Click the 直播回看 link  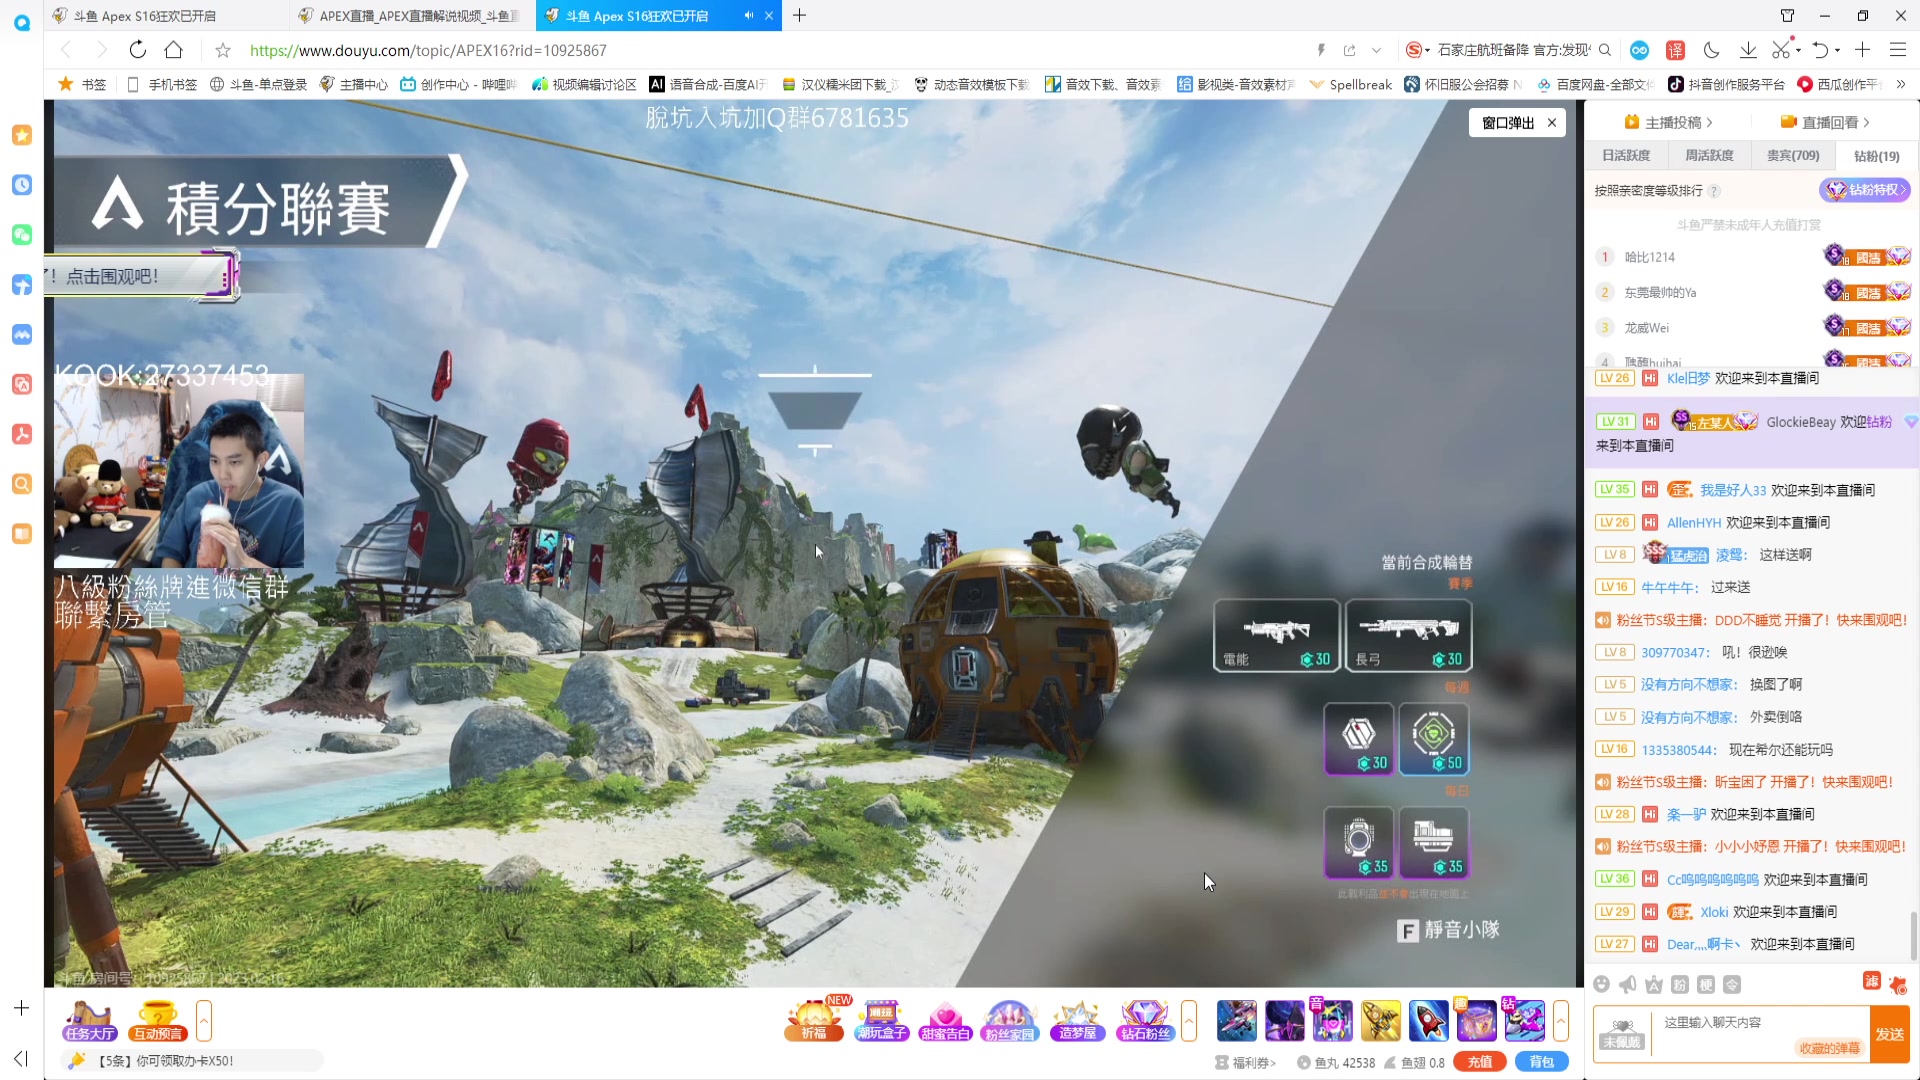[1825, 122]
